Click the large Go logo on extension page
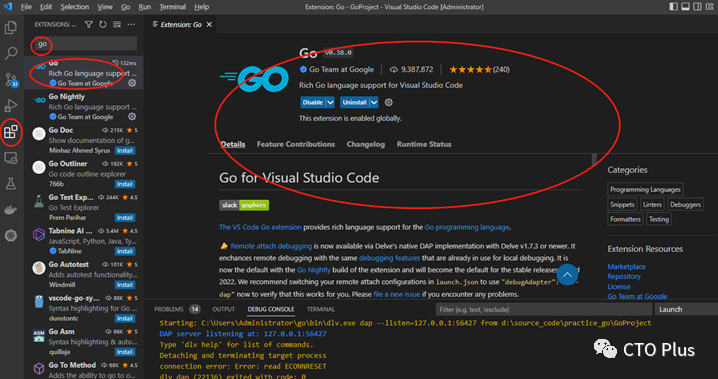Screen dimensions: 718x379 [254, 79]
